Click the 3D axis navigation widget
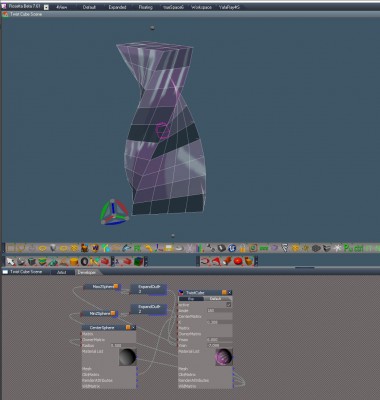380x400 pixels. point(114,212)
